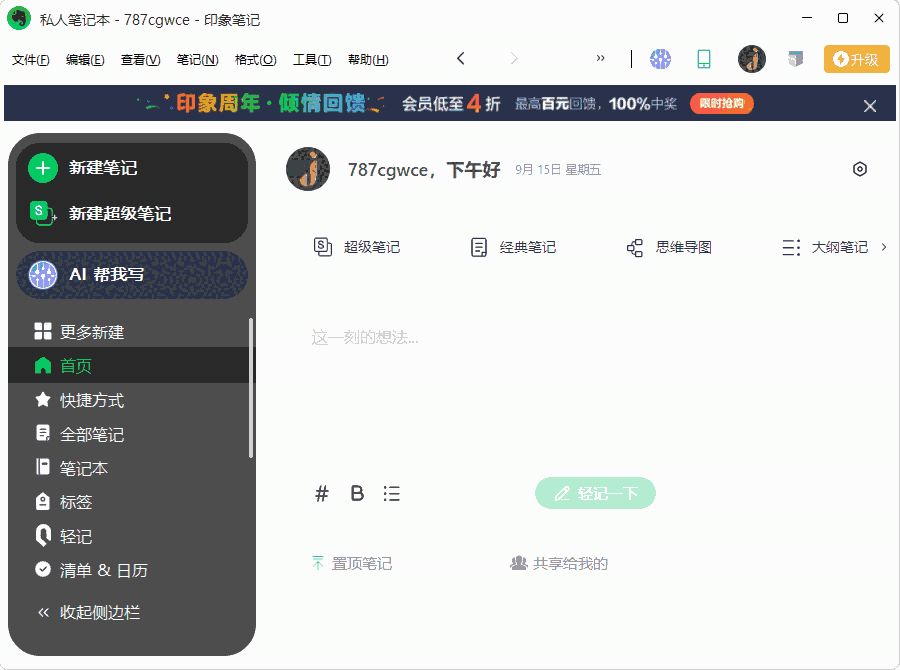This screenshot has width=900, height=670.
Task: Expand more toolbar options via the chevron
Action: [x=599, y=58]
